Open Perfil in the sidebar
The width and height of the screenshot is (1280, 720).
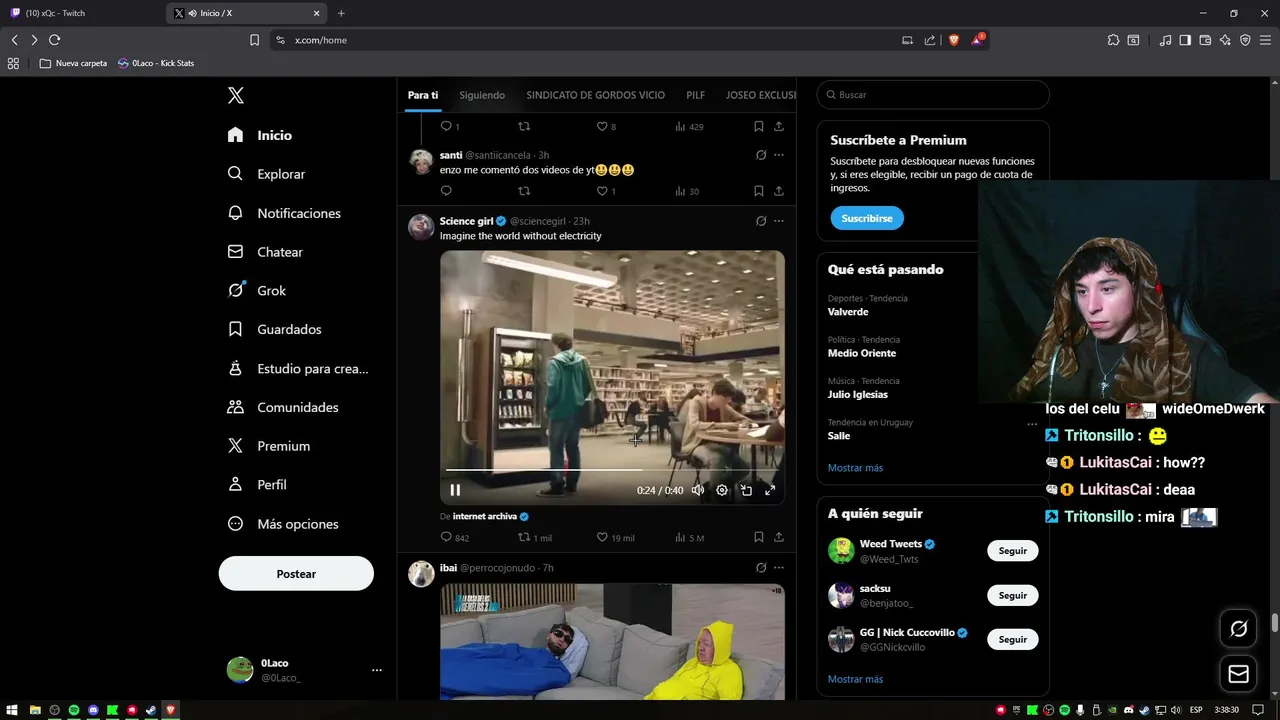[257, 484]
